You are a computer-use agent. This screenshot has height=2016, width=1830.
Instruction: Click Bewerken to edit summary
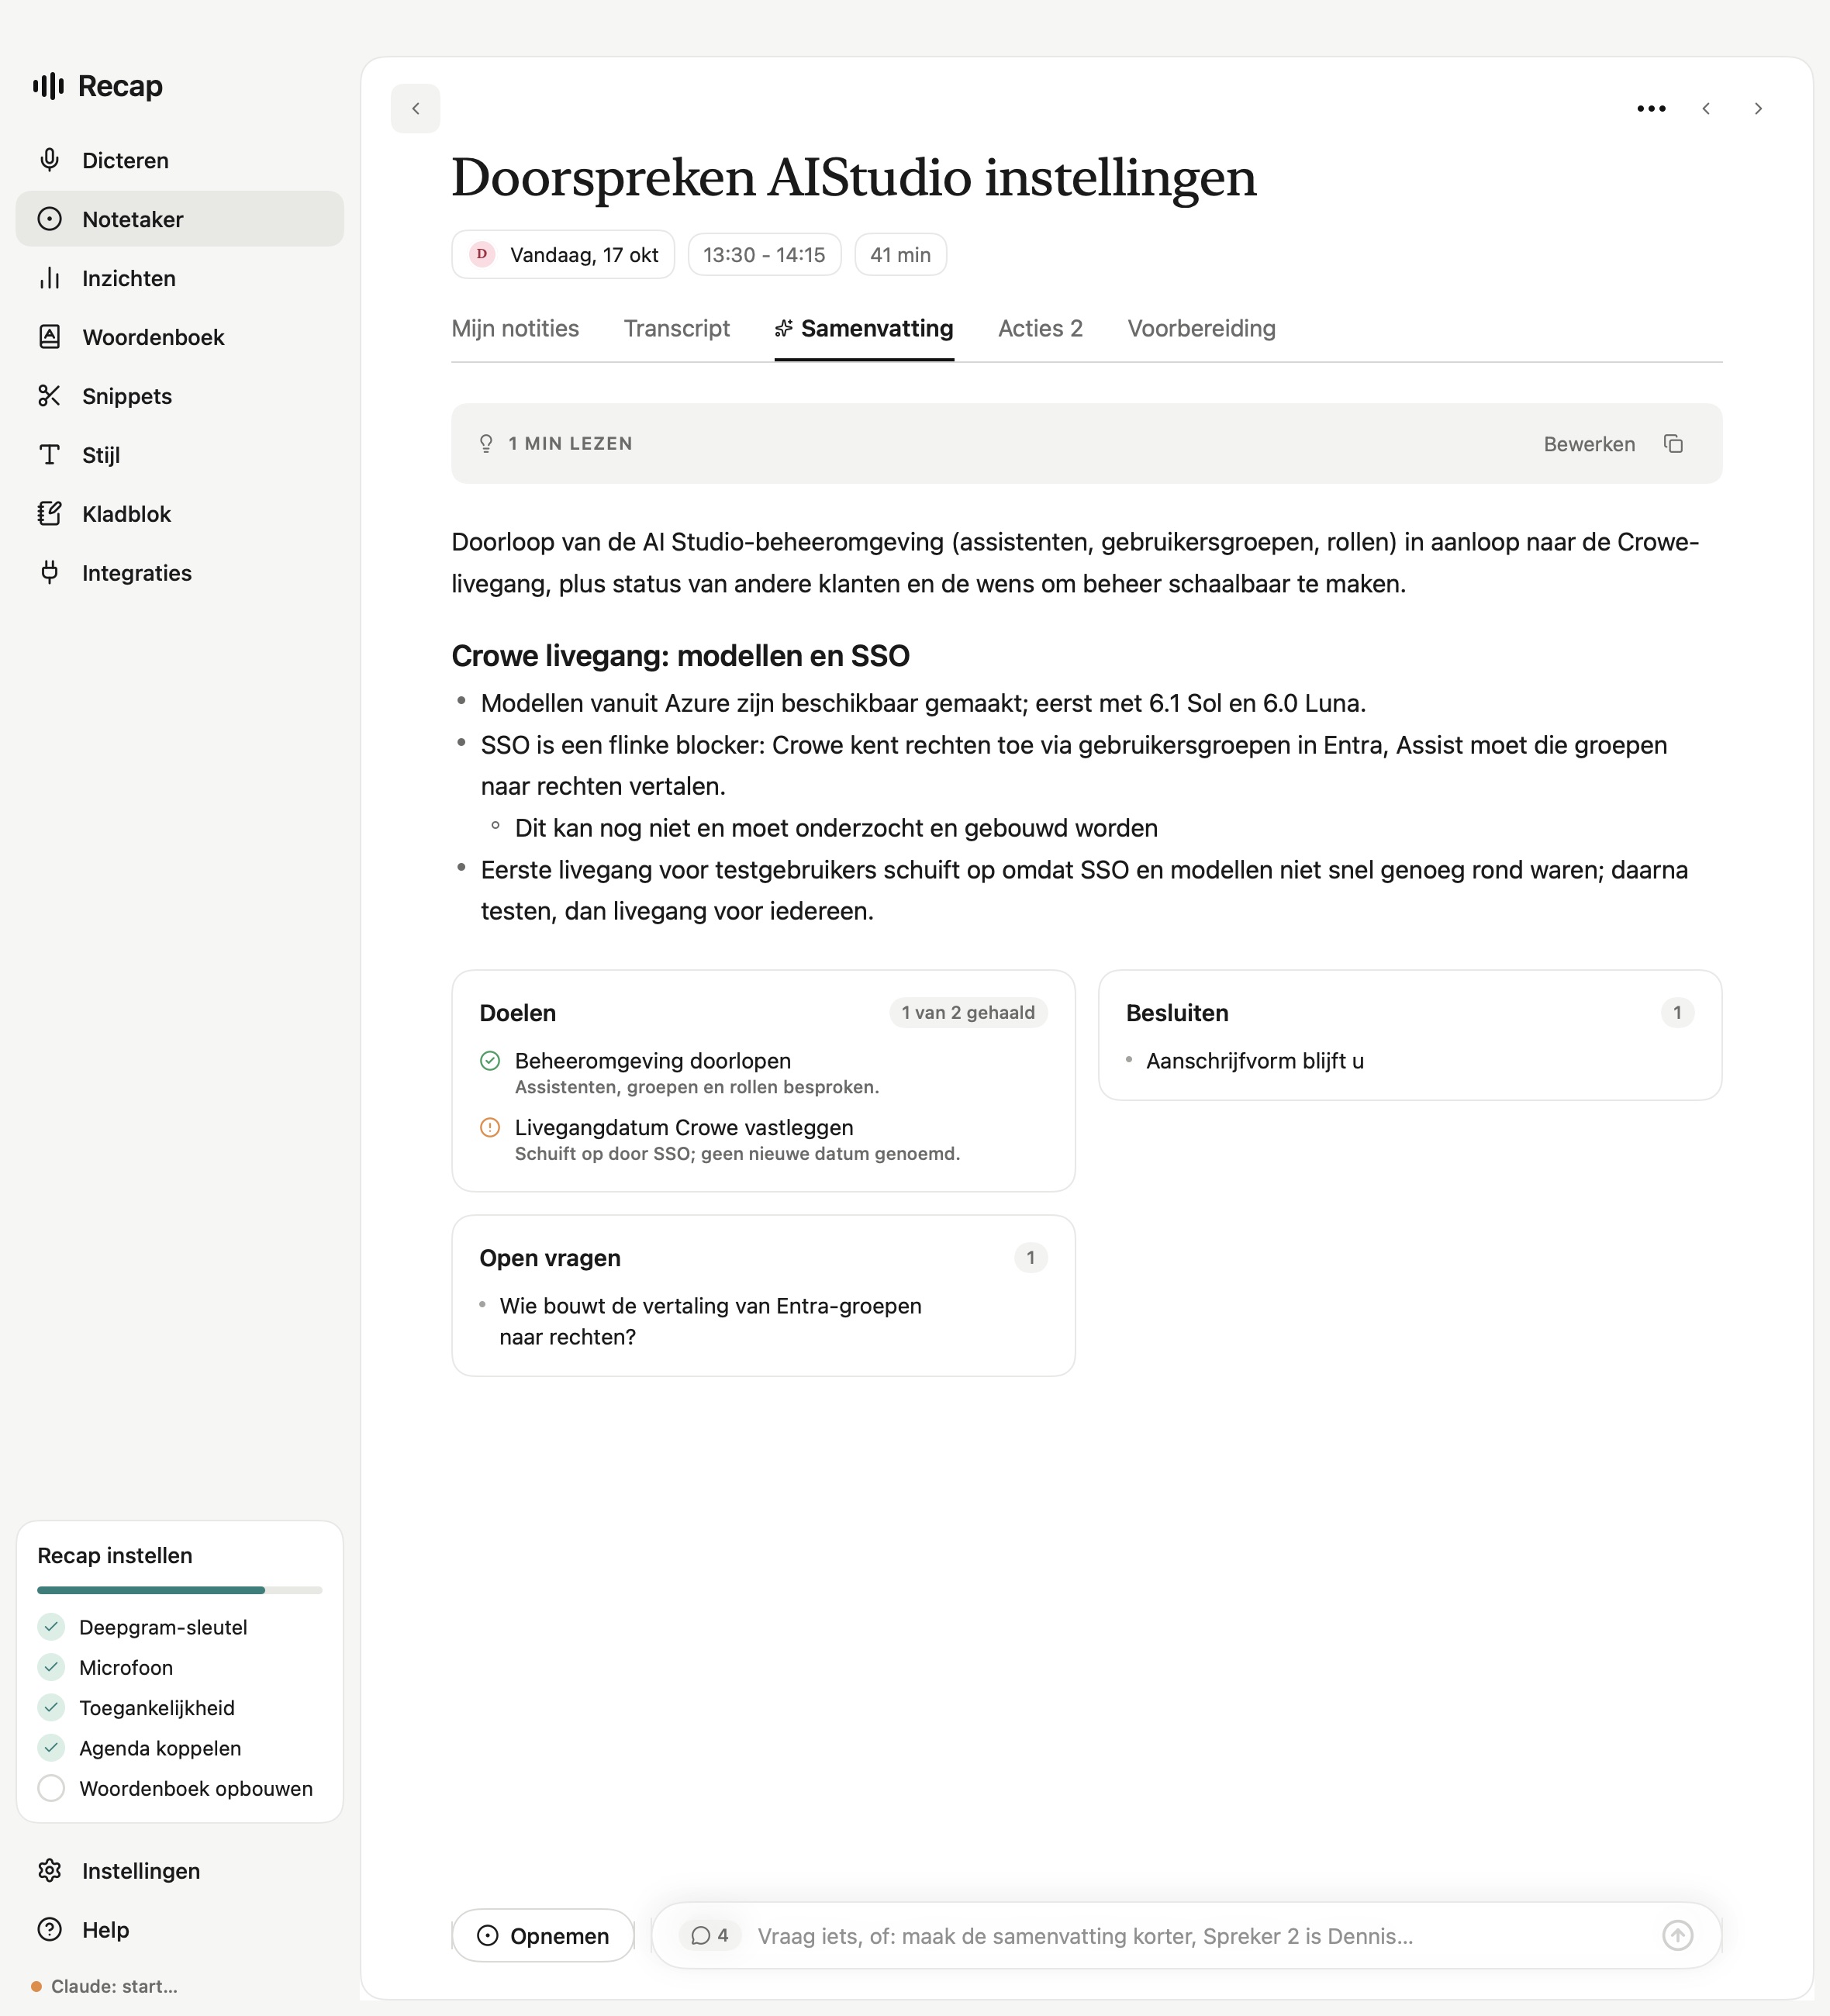(x=1589, y=444)
